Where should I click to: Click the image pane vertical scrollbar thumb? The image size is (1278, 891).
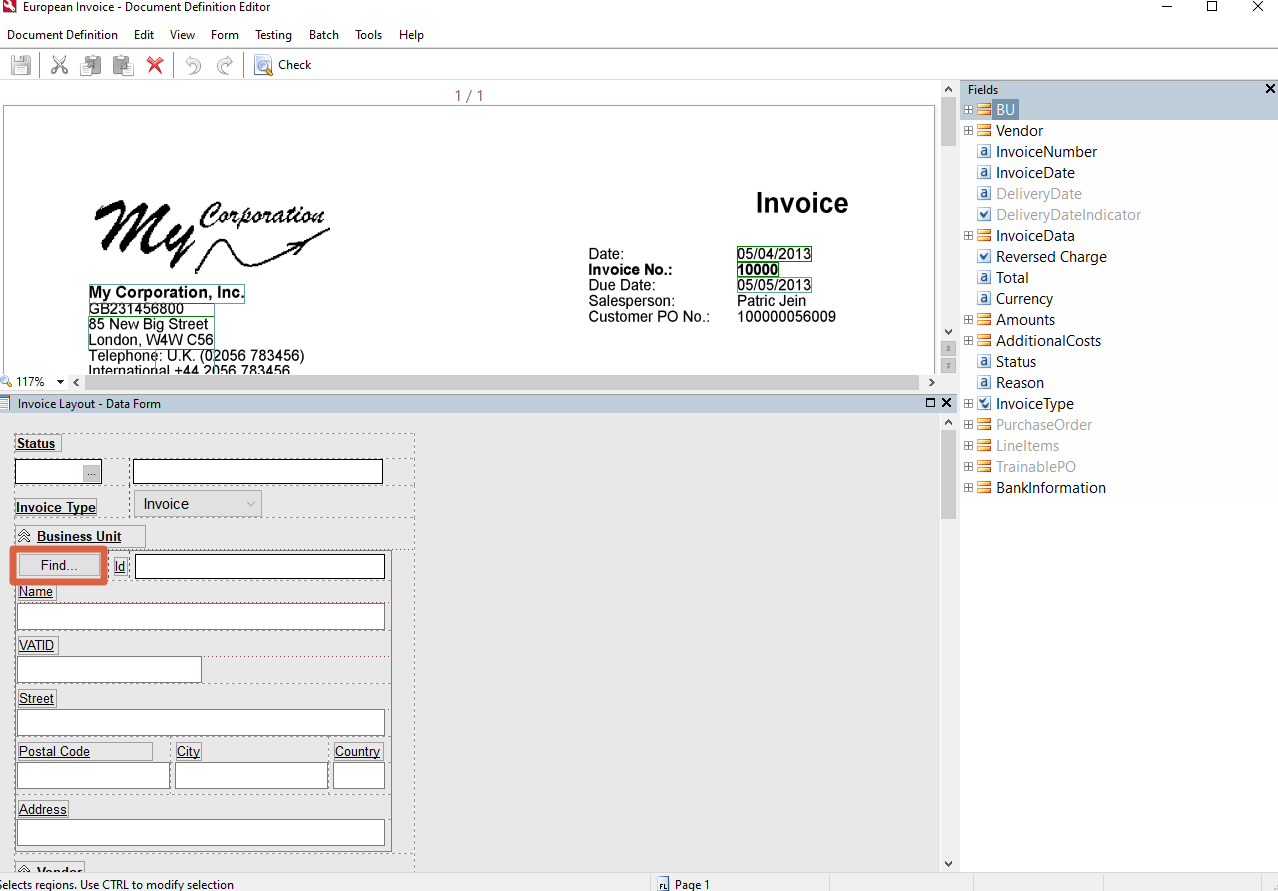[948, 123]
